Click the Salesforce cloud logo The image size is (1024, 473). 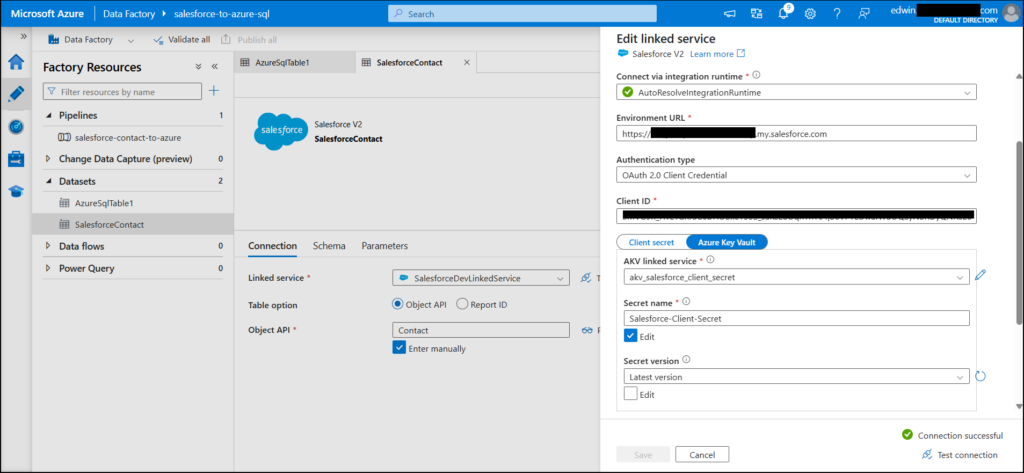pos(281,131)
